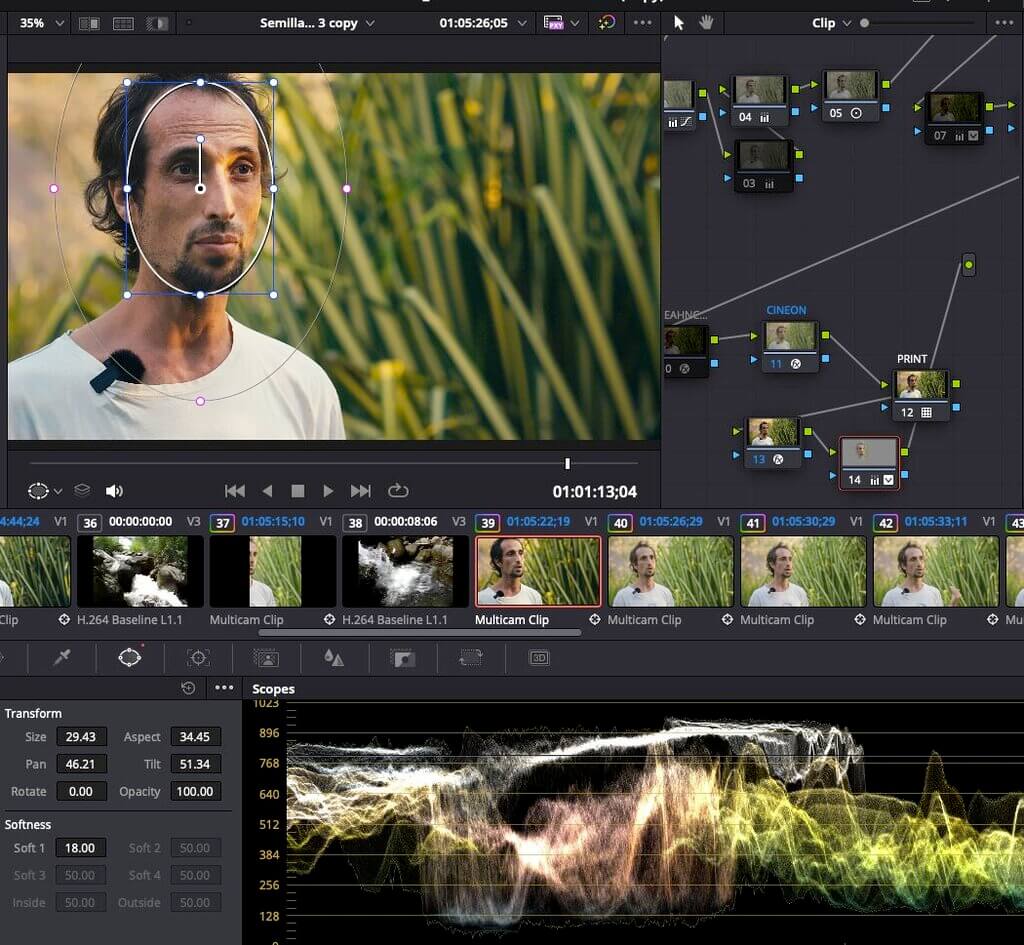
Task: Open the Blur and Sharpen palette
Action: [x=334, y=657]
